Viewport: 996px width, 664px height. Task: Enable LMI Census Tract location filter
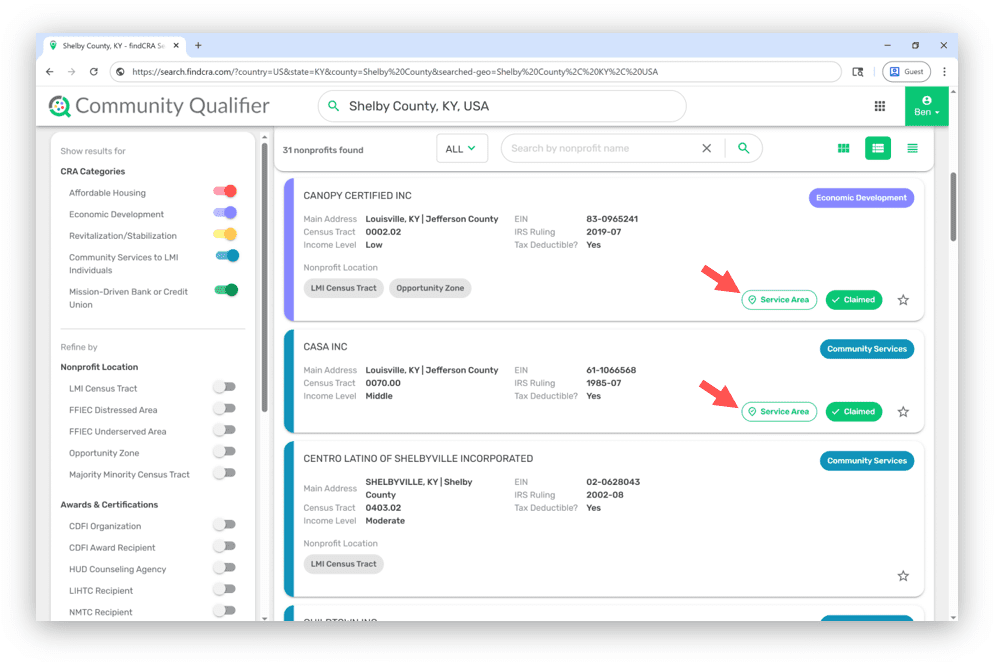pyautogui.click(x=225, y=387)
